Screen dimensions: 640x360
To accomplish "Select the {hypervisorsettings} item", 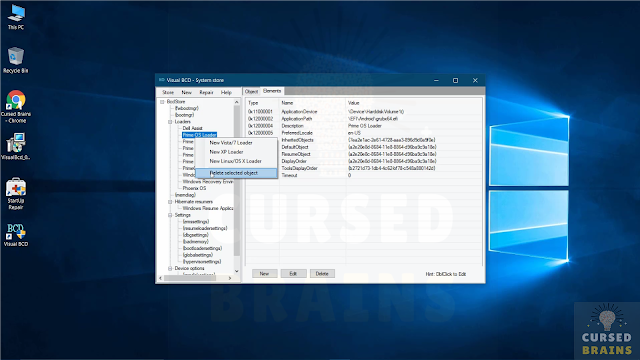I will (202, 262).
